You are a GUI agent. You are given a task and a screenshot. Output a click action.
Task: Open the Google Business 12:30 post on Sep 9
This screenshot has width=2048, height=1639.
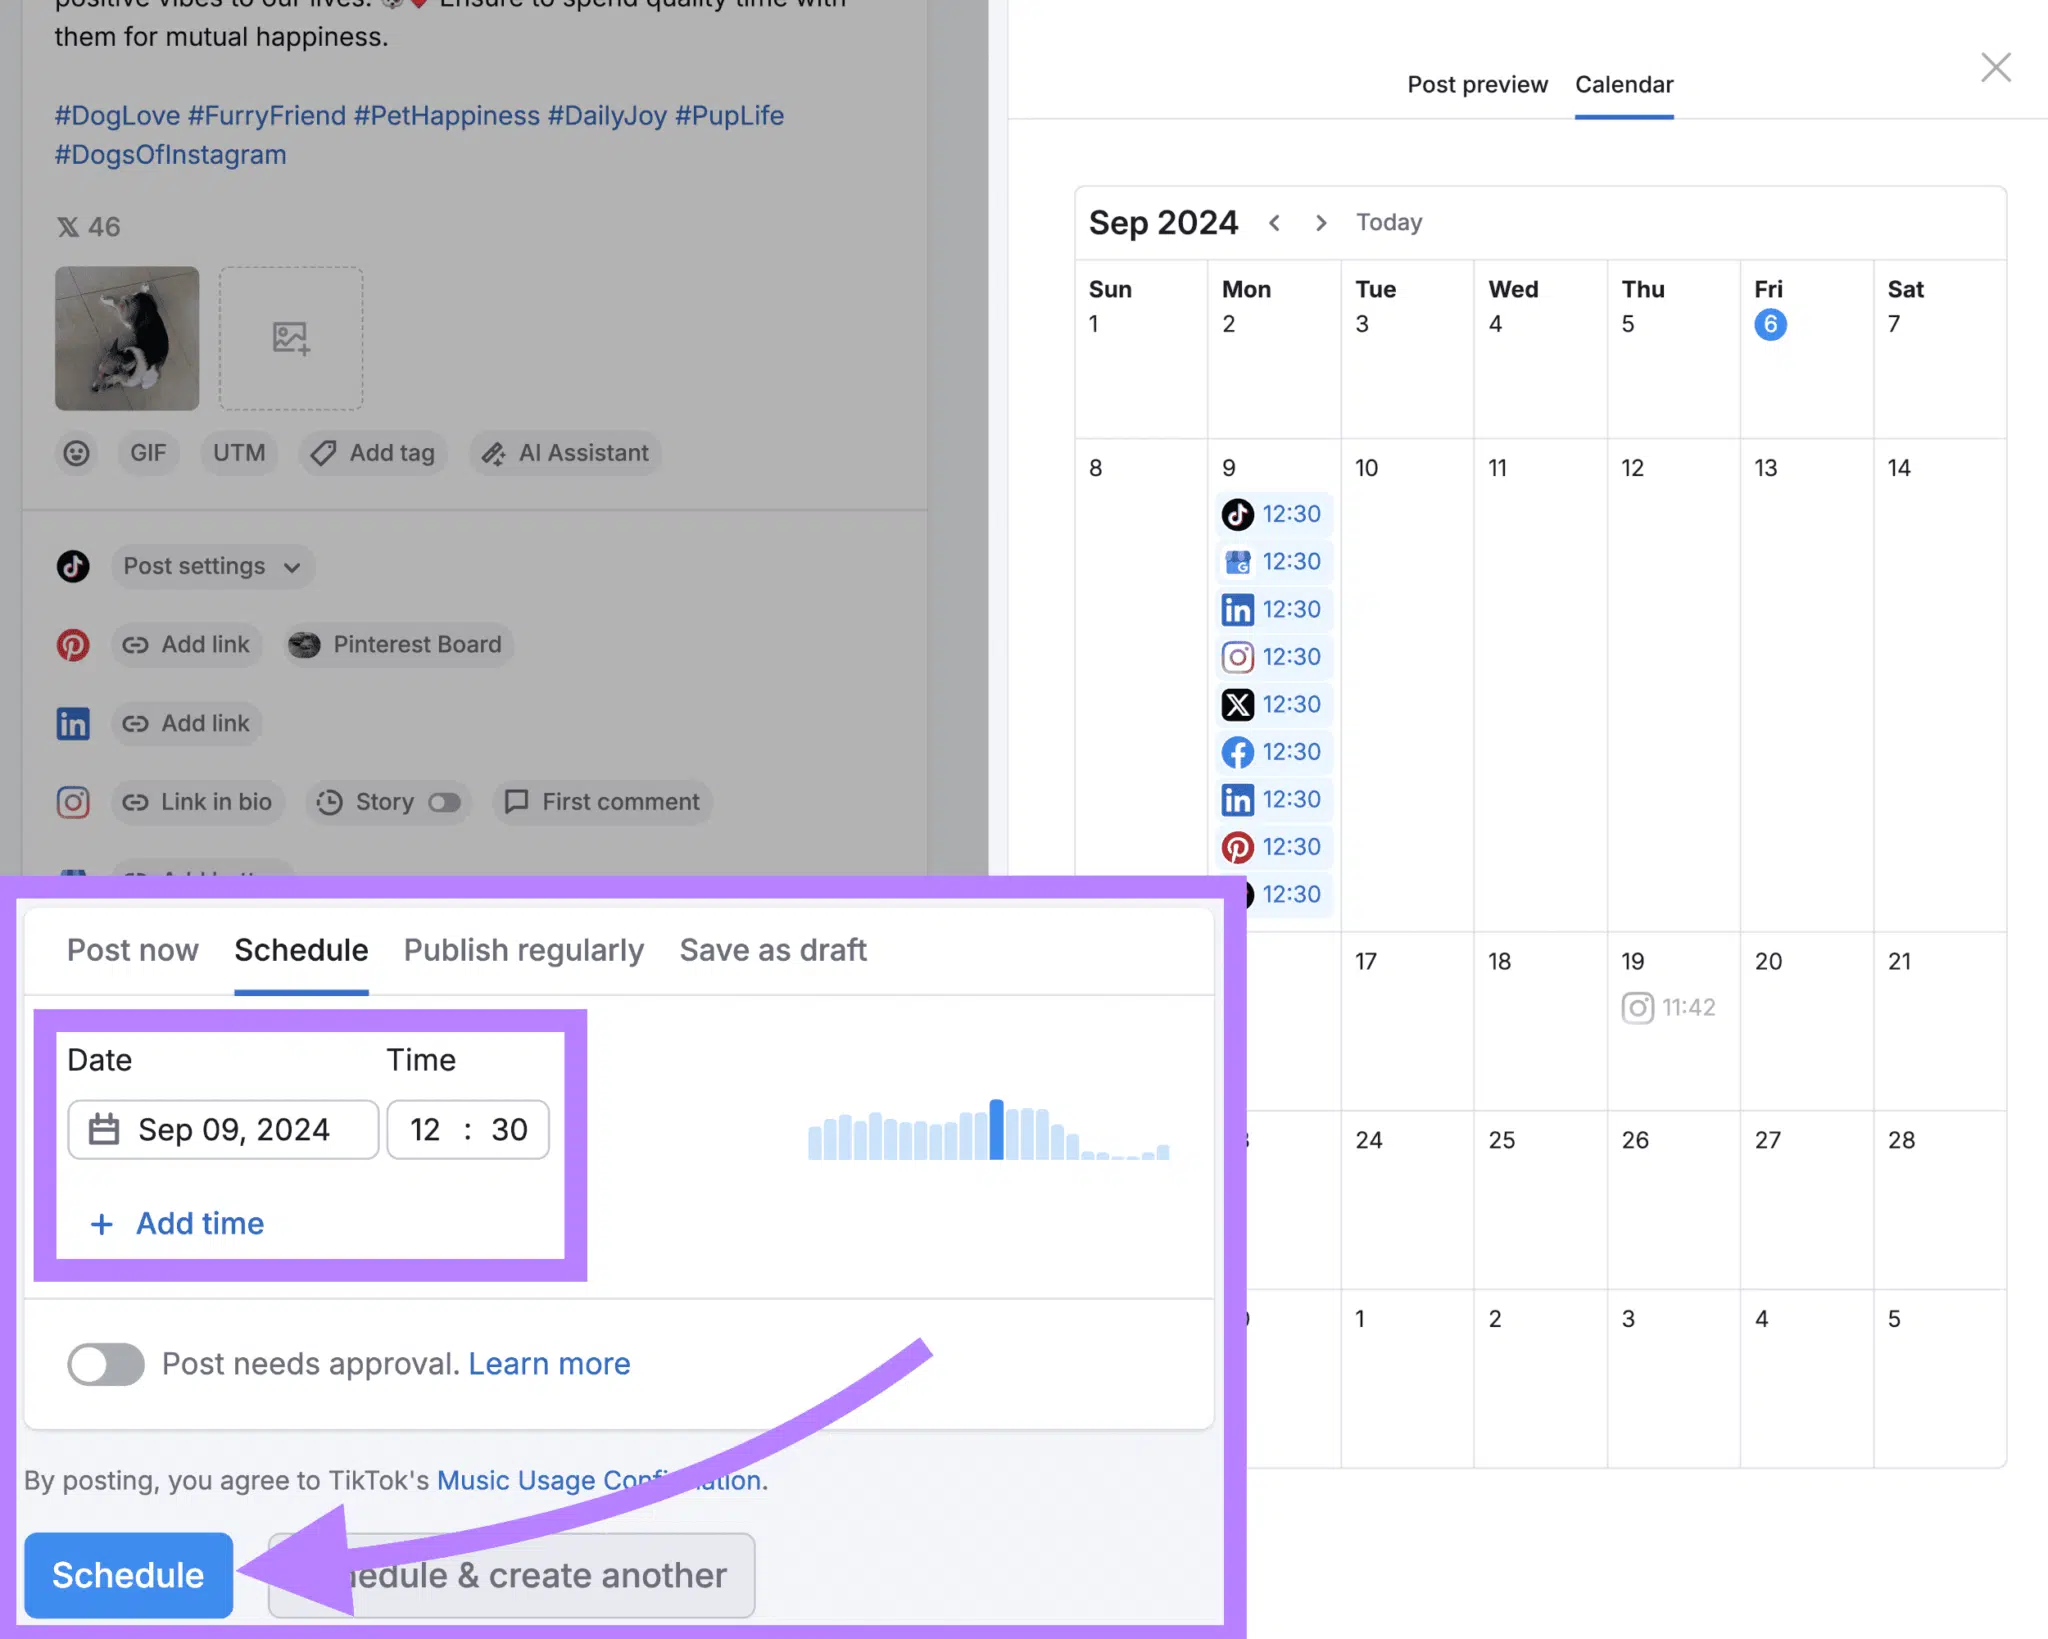coord(1274,562)
